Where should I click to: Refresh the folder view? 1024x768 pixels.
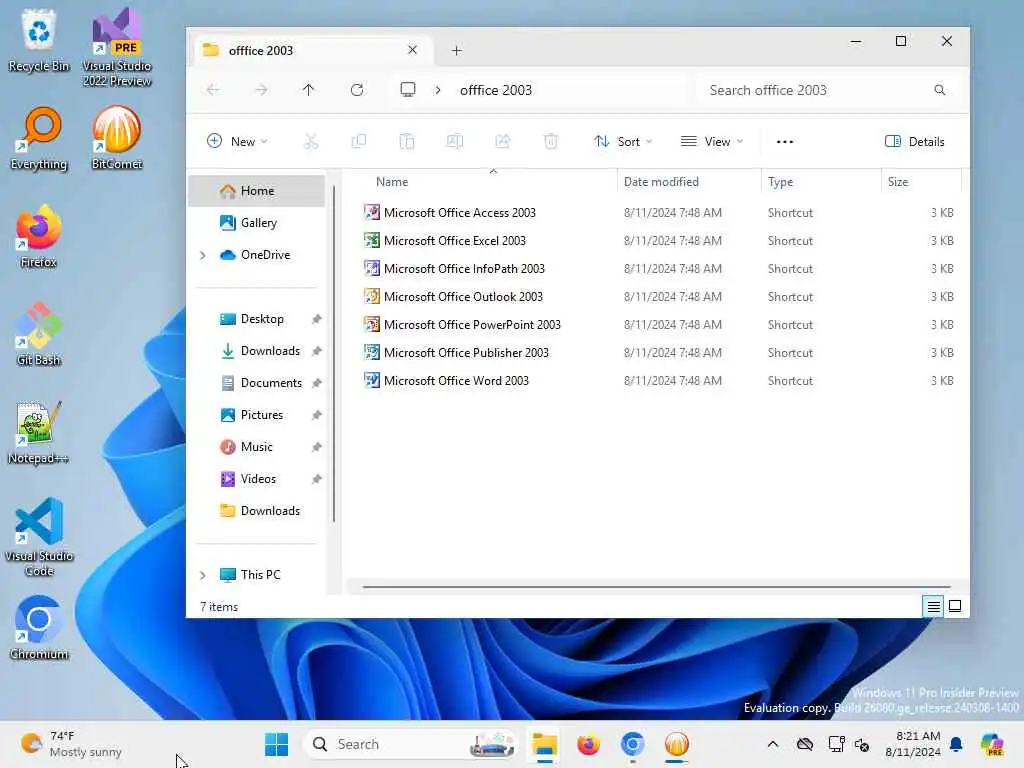[357, 90]
